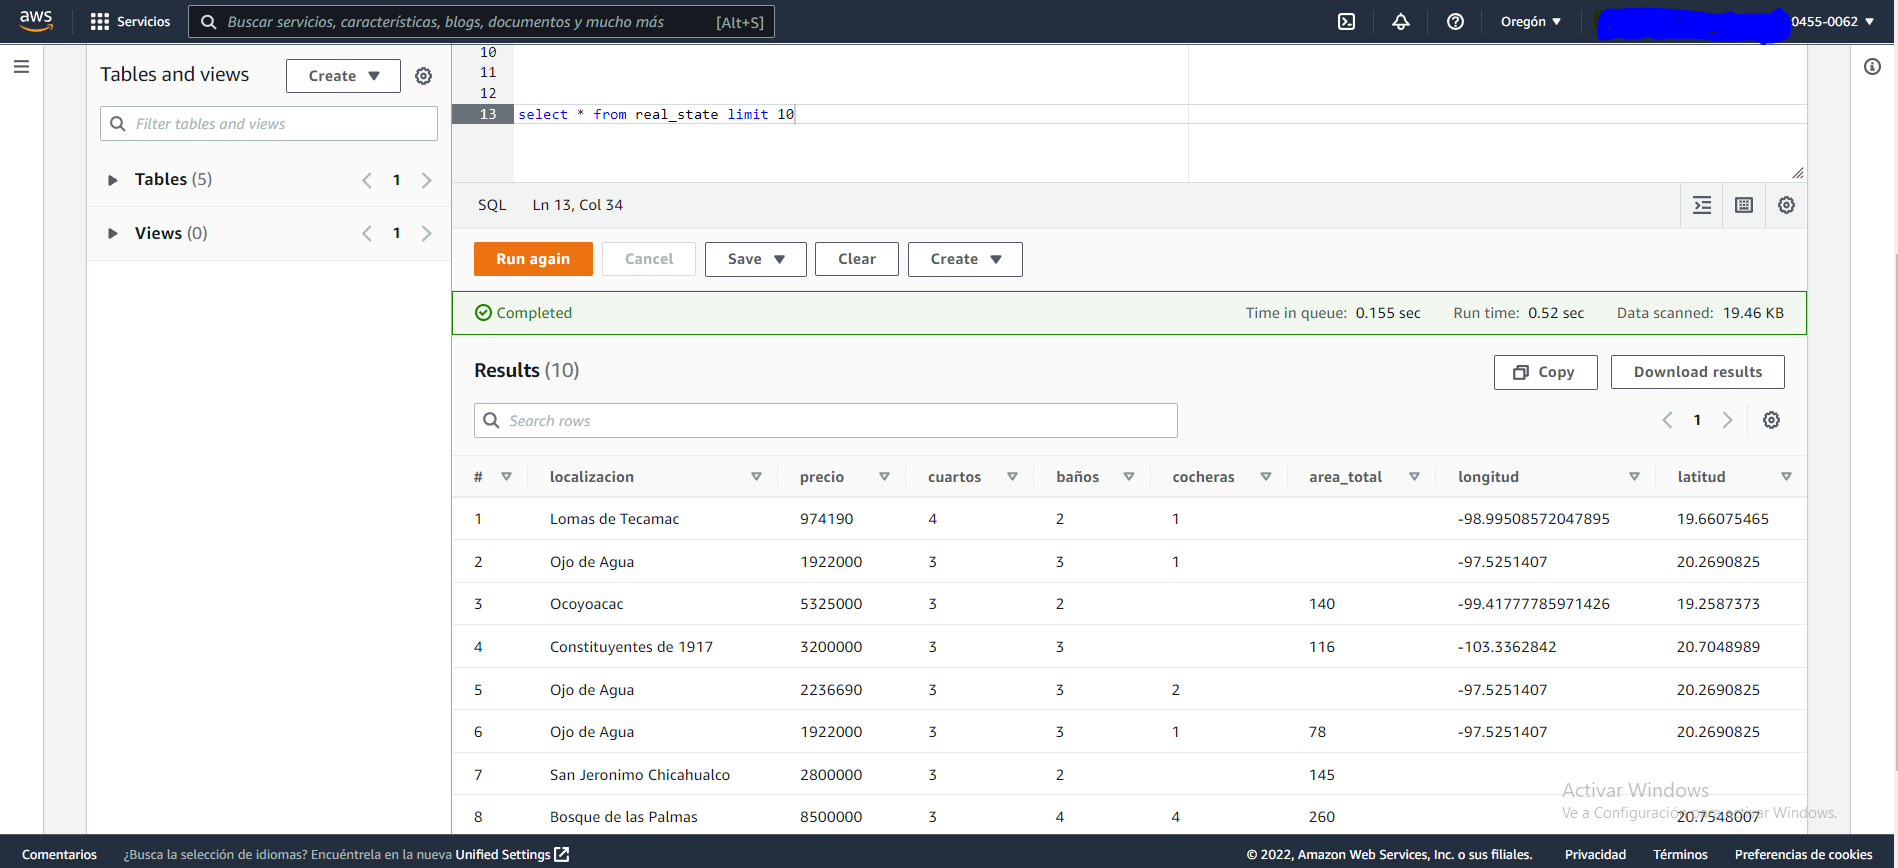Open the Save dropdown button
The image size is (1898, 868).
755,259
